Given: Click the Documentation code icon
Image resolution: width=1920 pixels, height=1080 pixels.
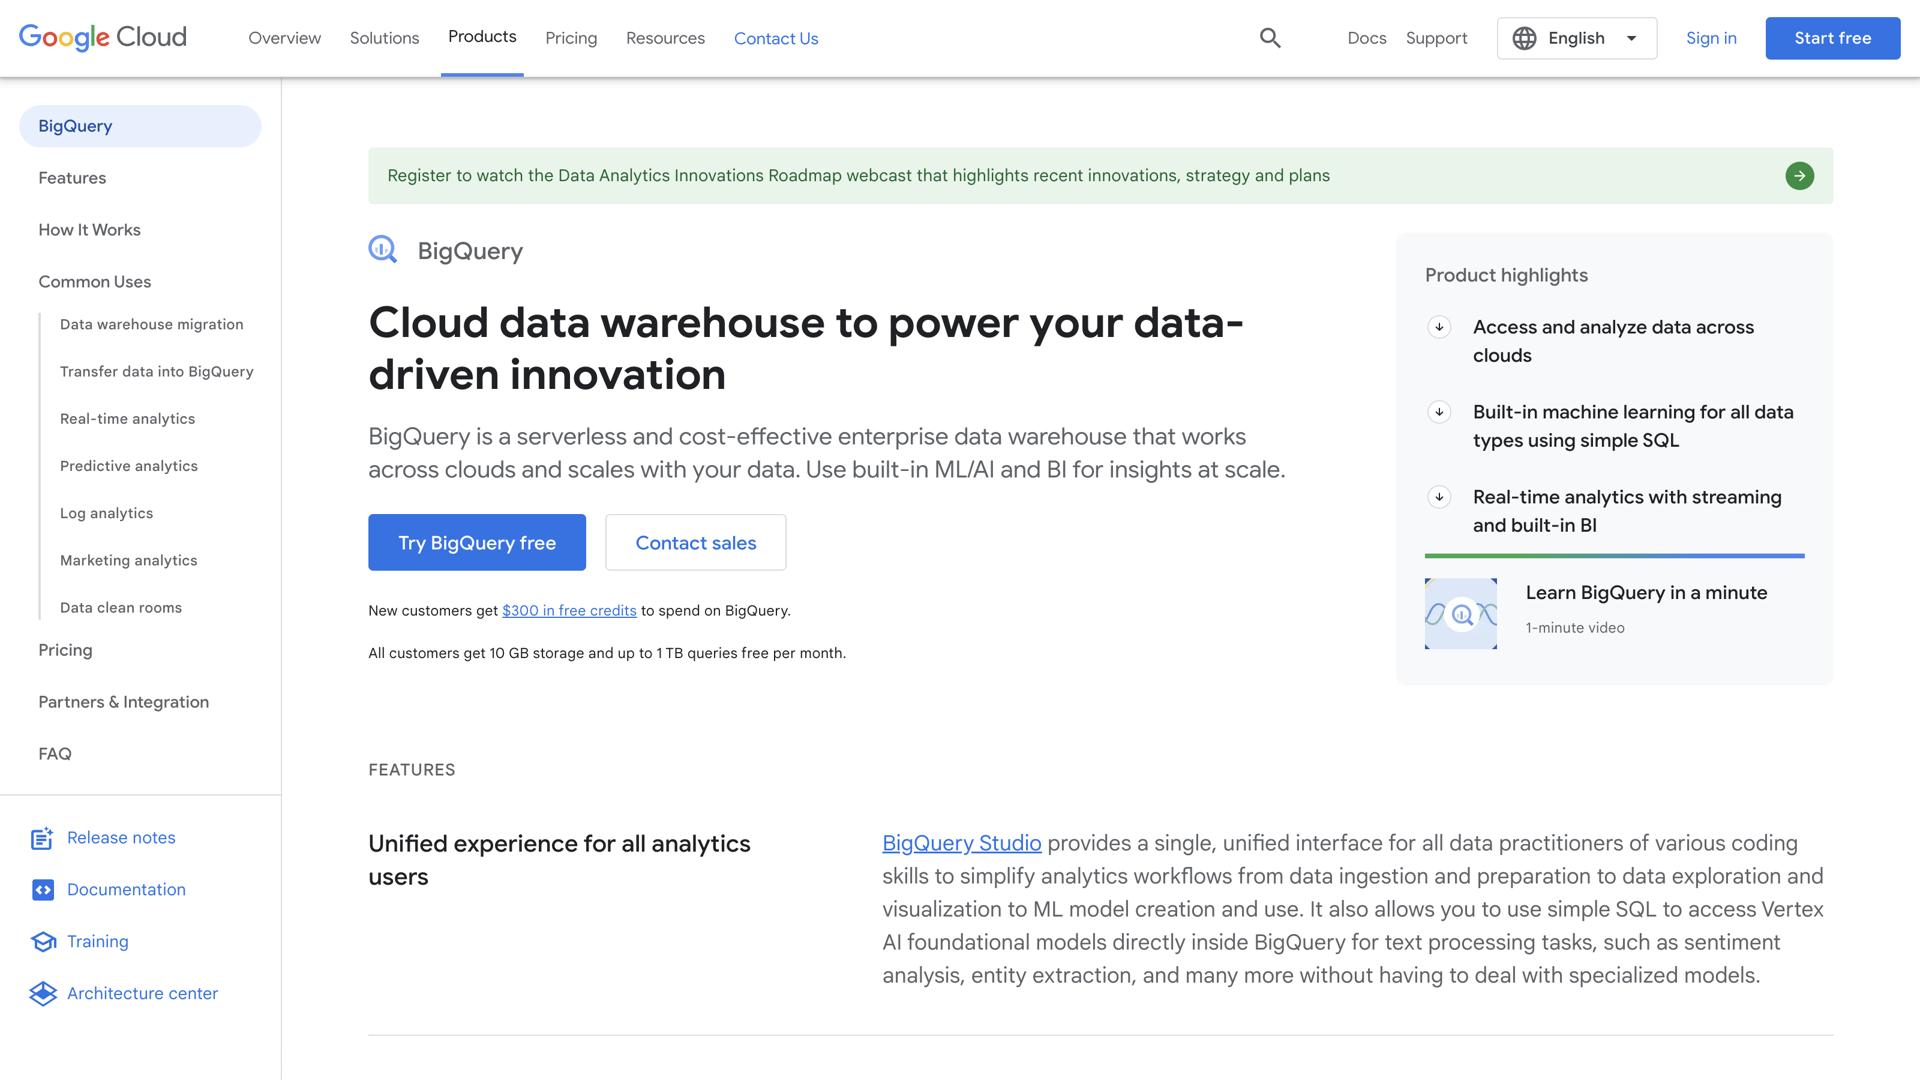Looking at the screenshot, I should click(x=42, y=890).
